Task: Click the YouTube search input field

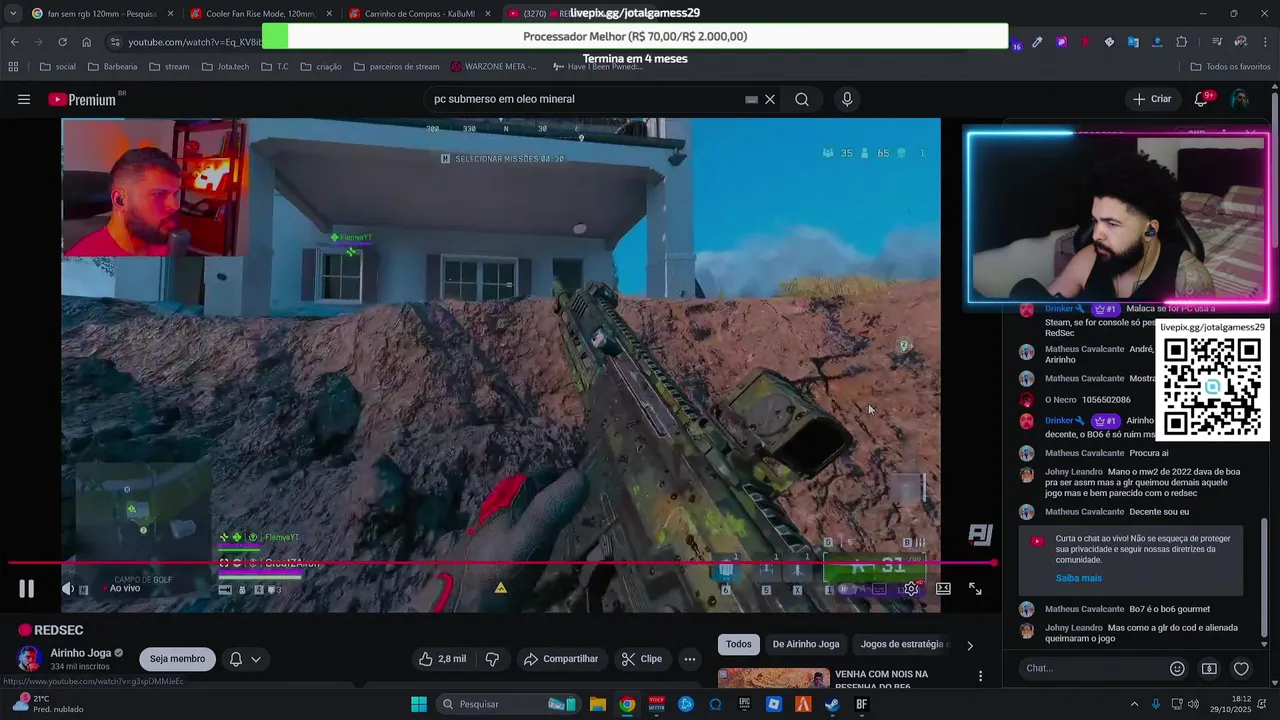Action: click(586, 99)
